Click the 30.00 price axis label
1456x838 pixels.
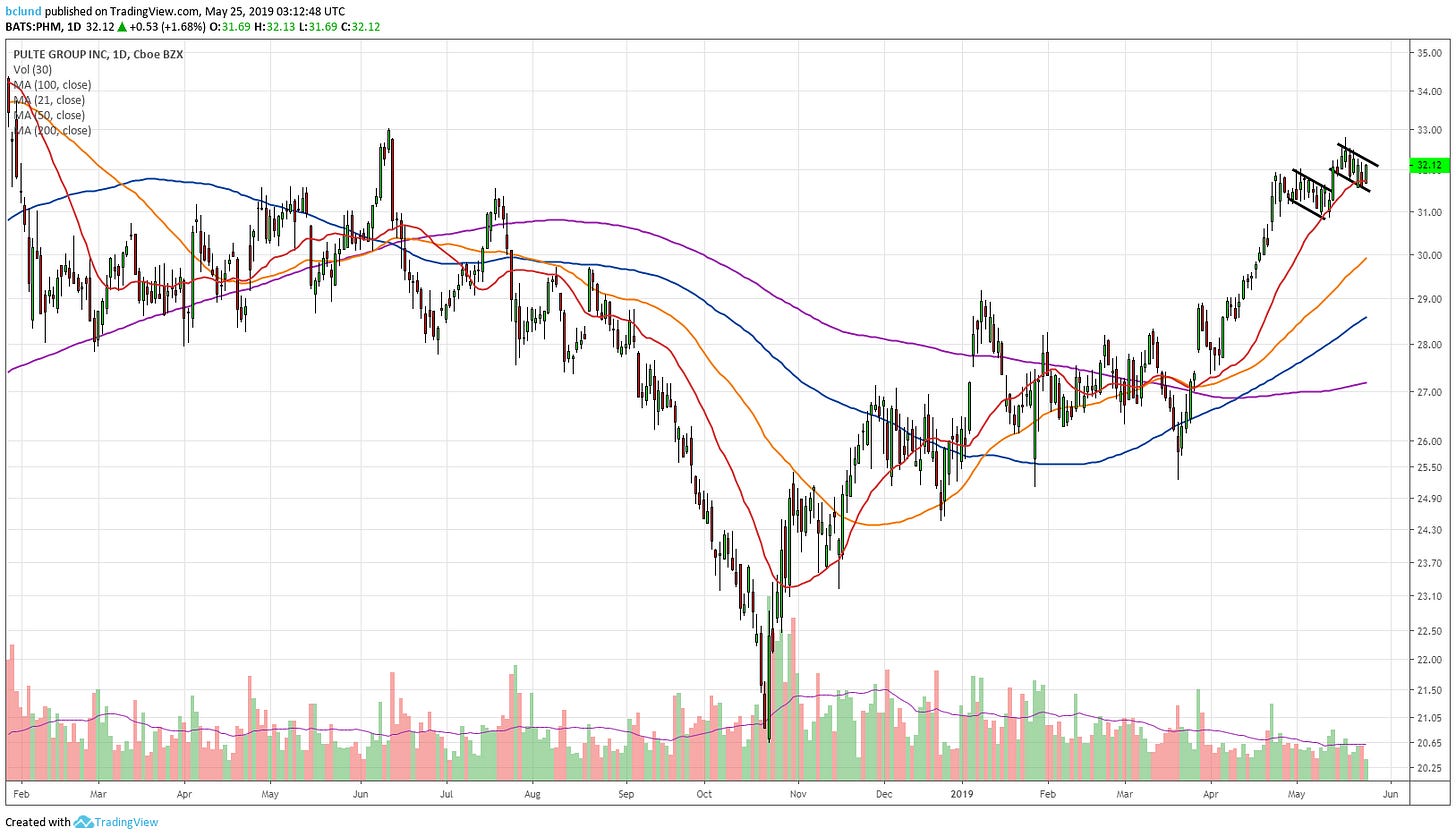tap(1428, 255)
